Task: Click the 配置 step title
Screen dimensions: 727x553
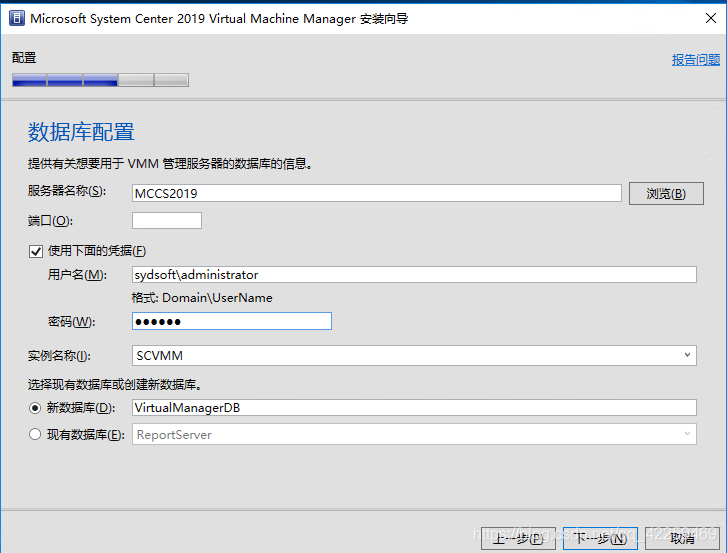Action: [24, 57]
